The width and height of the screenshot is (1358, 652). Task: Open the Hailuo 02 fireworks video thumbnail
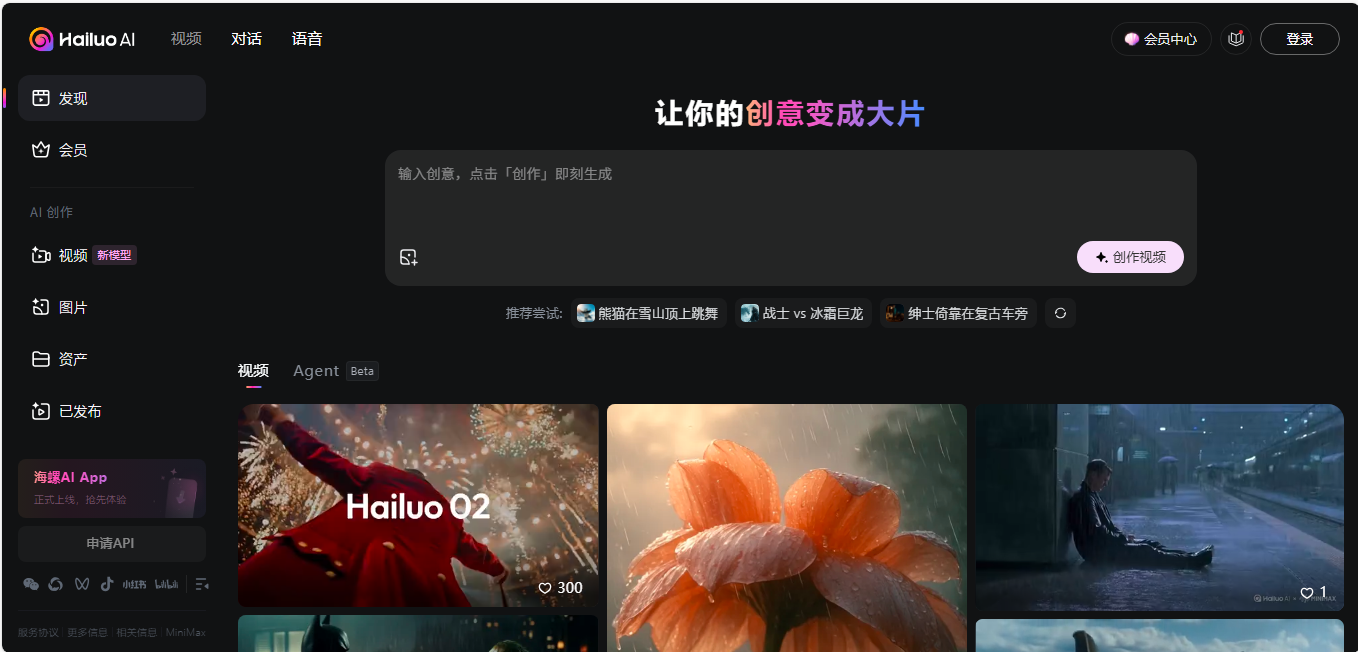click(418, 505)
